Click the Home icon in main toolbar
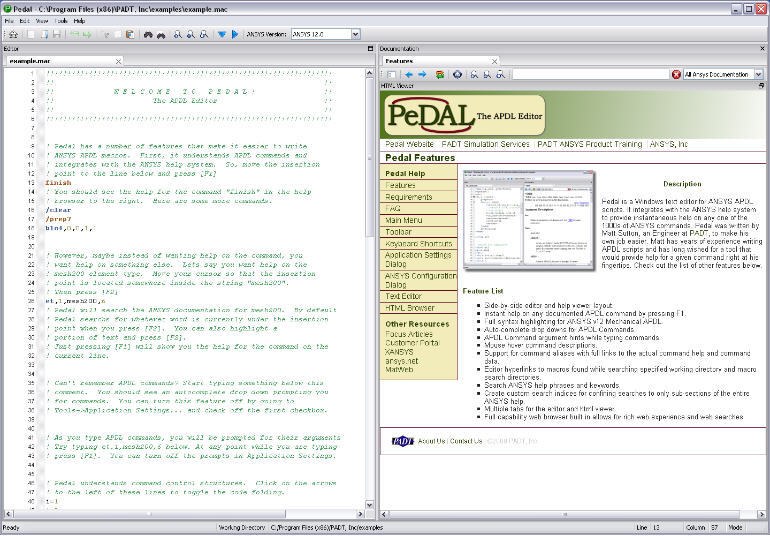 tap(13, 34)
